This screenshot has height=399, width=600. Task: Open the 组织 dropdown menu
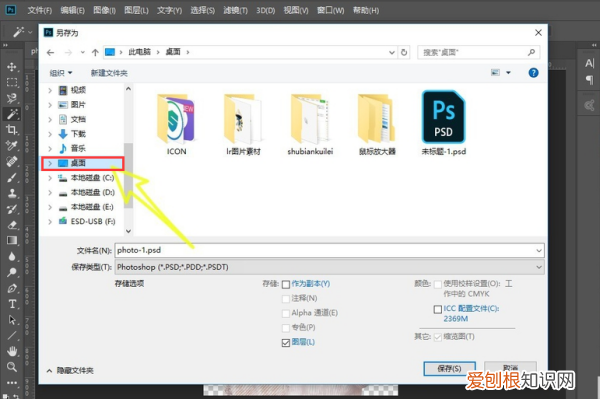[61, 73]
